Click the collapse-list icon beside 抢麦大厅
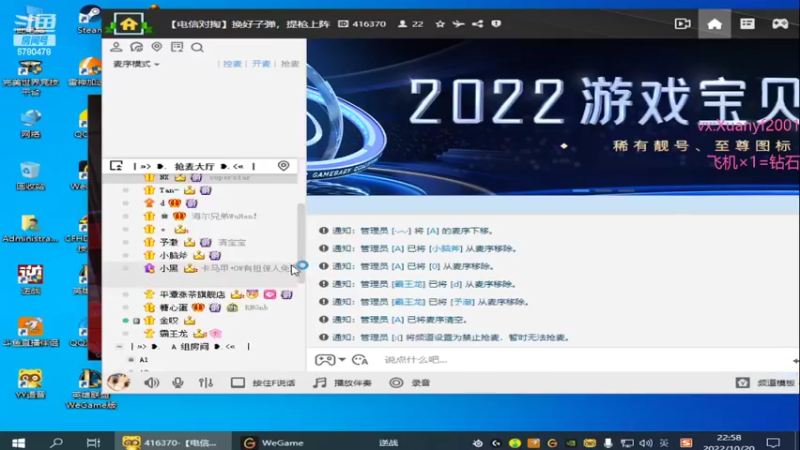The height and width of the screenshot is (450, 800). coord(116,166)
